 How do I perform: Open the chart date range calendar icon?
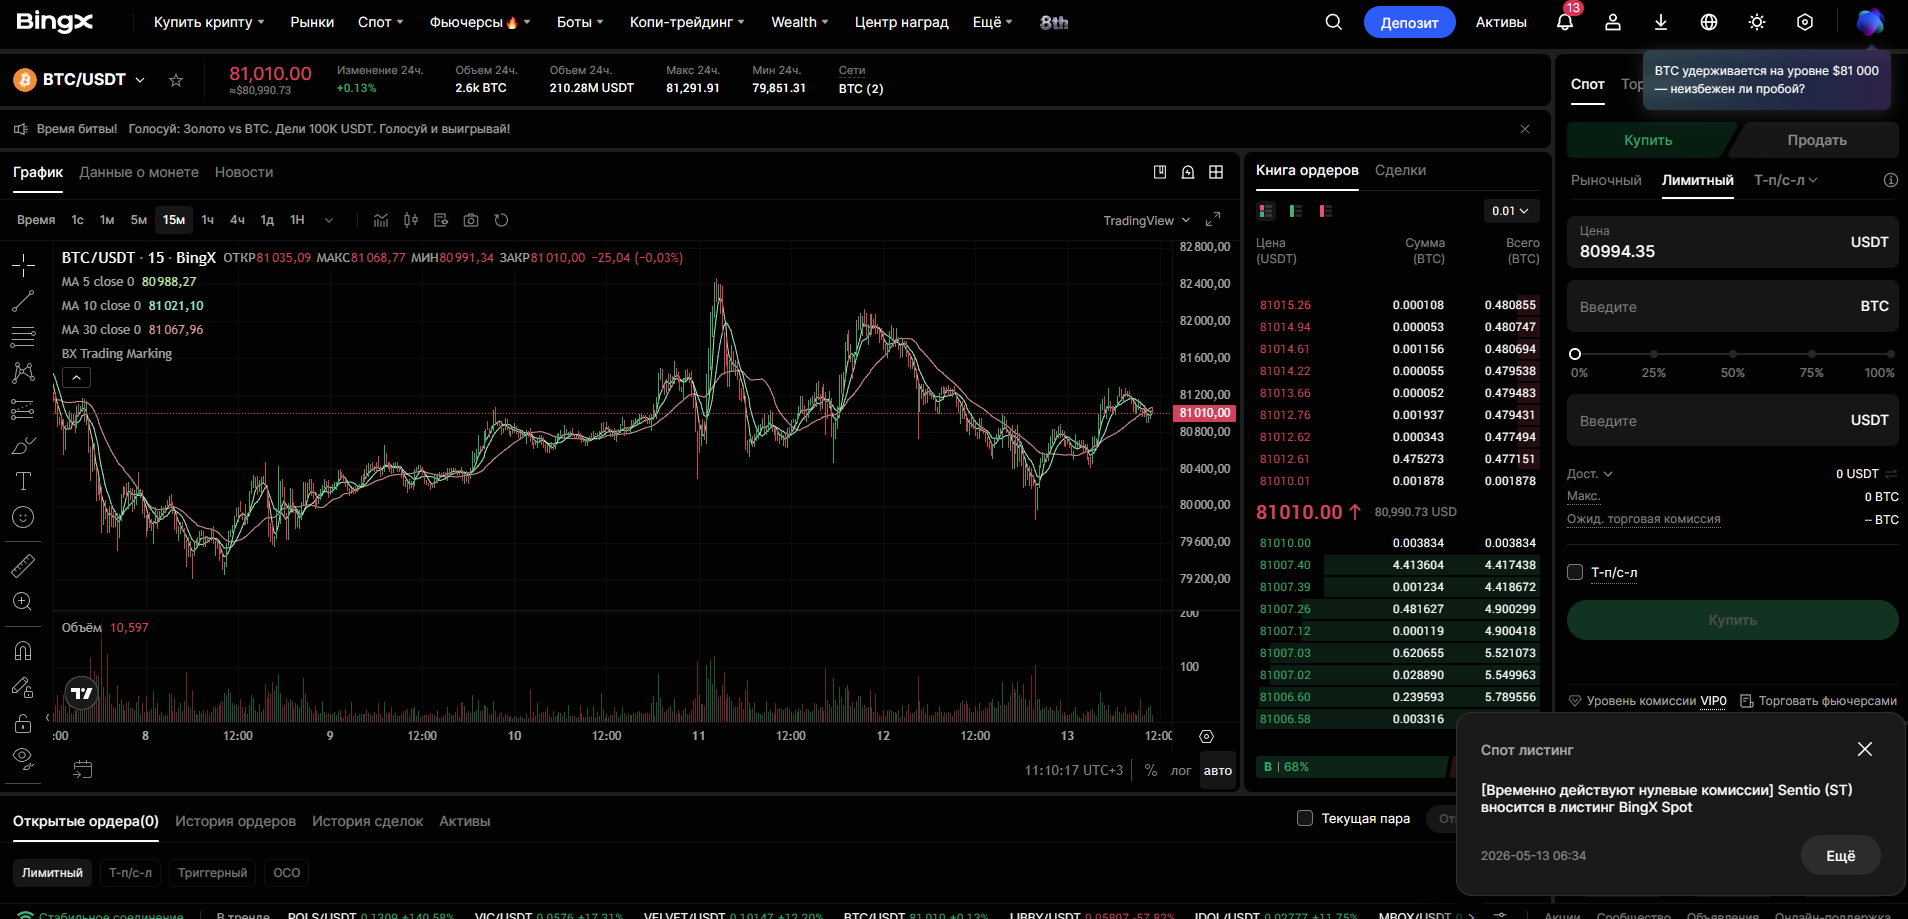(83, 769)
